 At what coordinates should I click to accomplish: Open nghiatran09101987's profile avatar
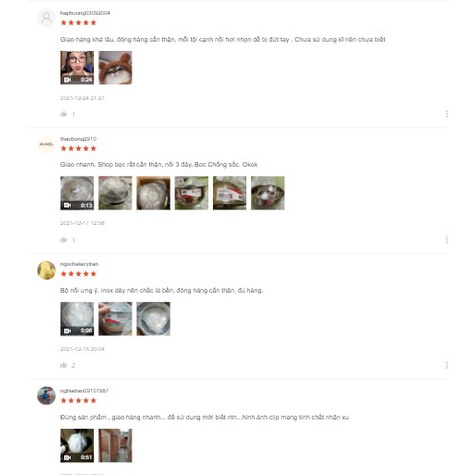coord(46,396)
